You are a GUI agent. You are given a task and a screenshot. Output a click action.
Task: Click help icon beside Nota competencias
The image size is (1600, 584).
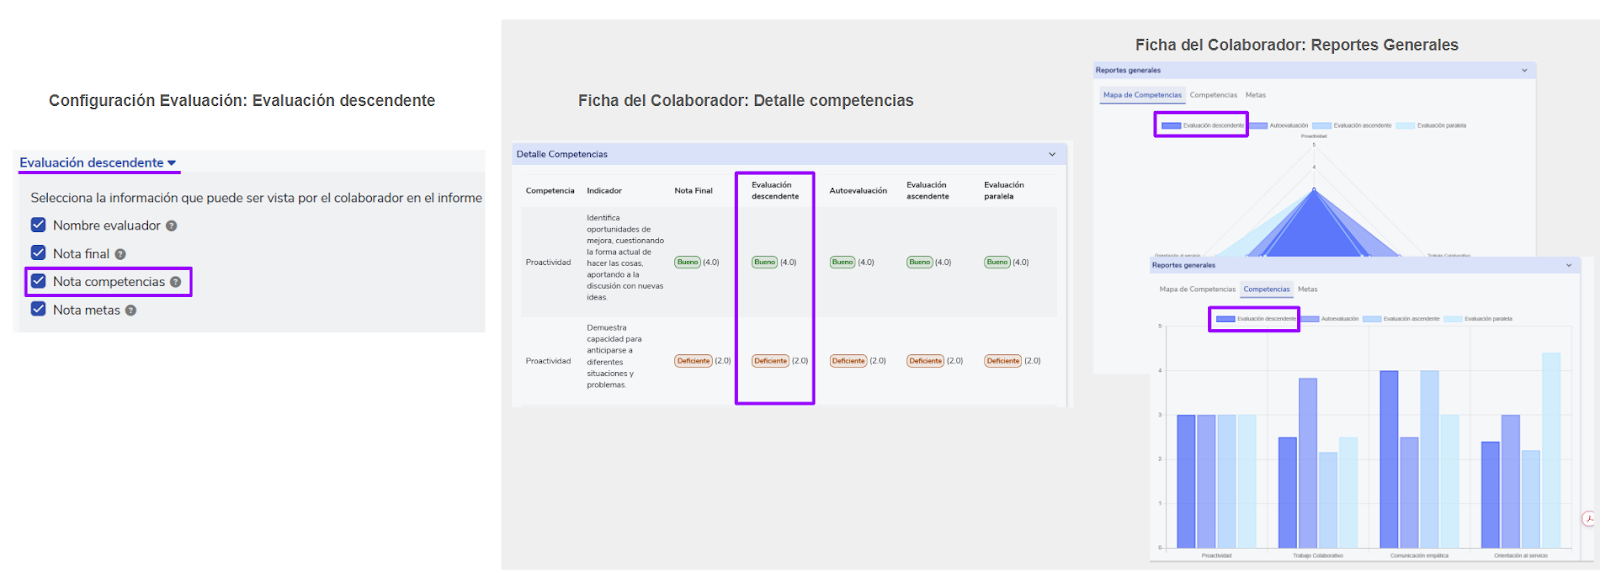[176, 282]
